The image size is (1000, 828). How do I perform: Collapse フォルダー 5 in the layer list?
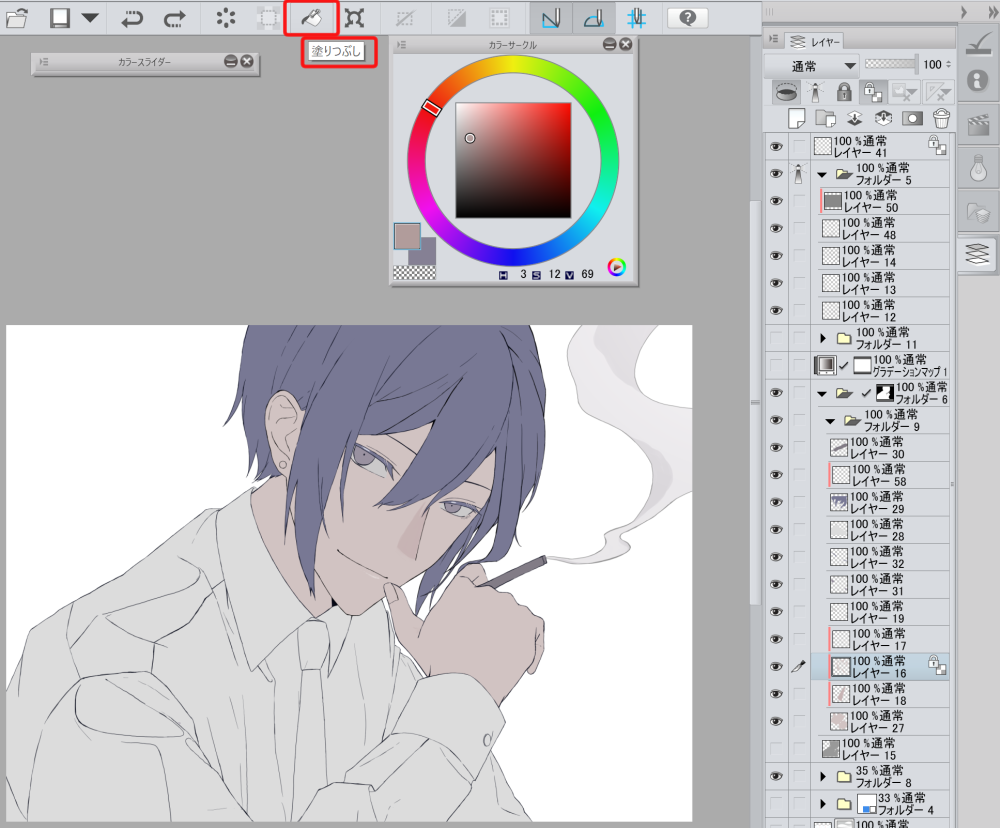(x=823, y=174)
